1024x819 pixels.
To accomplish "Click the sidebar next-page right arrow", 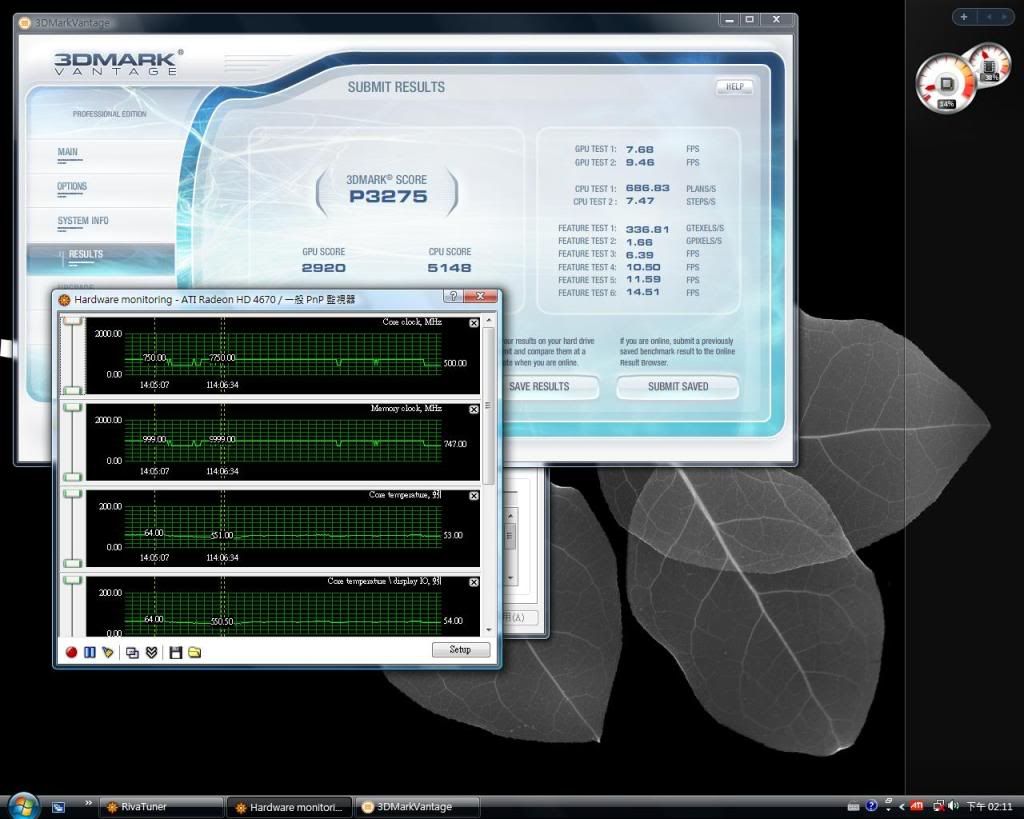I will pyautogui.click(x=1004, y=17).
